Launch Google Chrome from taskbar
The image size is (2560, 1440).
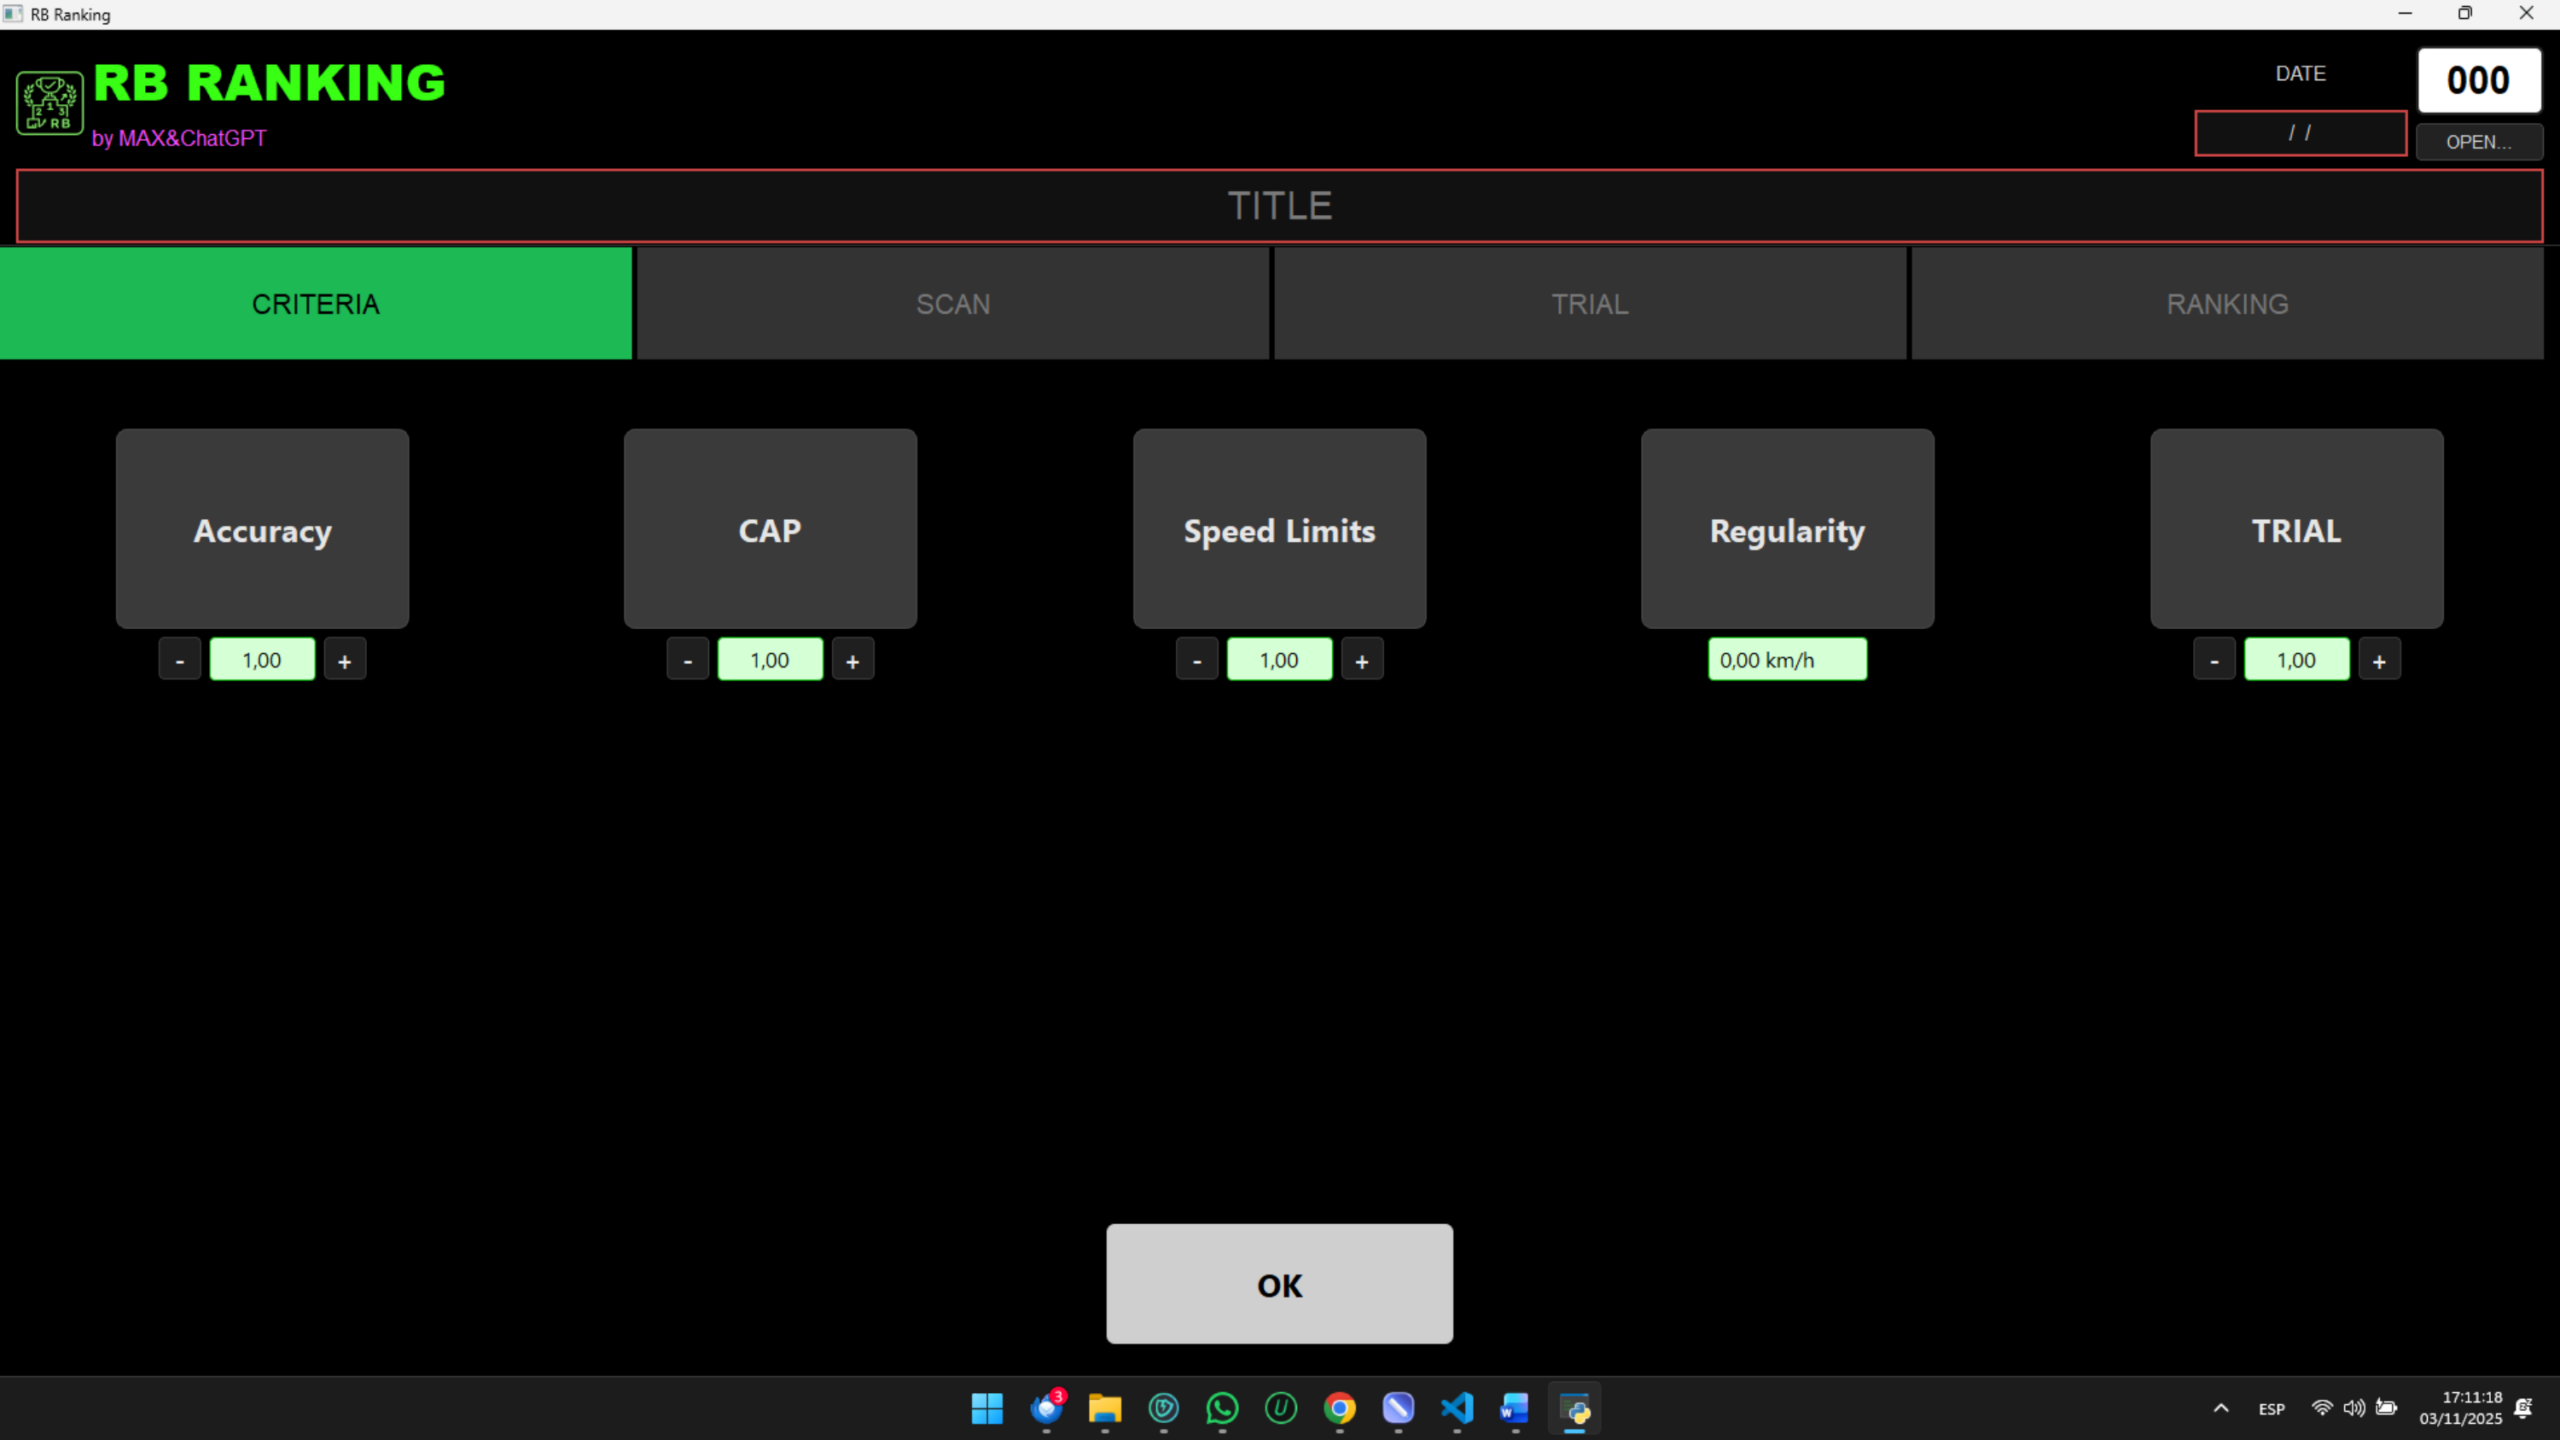point(1339,1408)
